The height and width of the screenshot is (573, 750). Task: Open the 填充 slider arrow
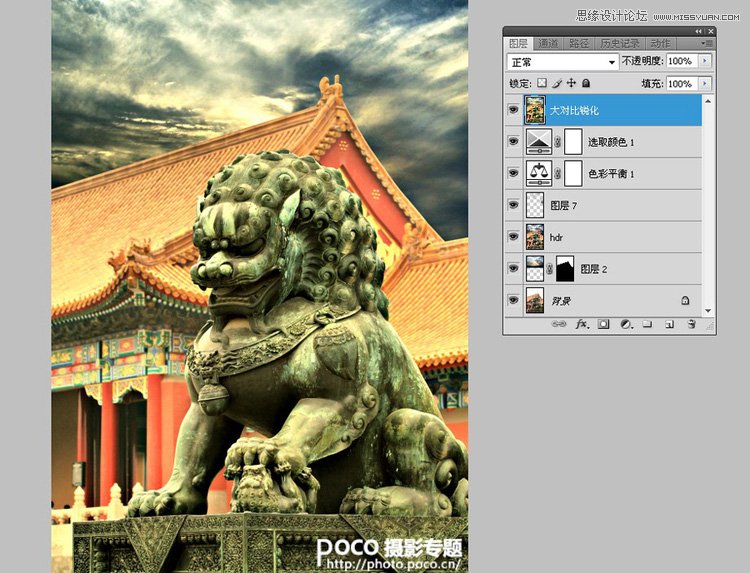(x=705, y=84)
